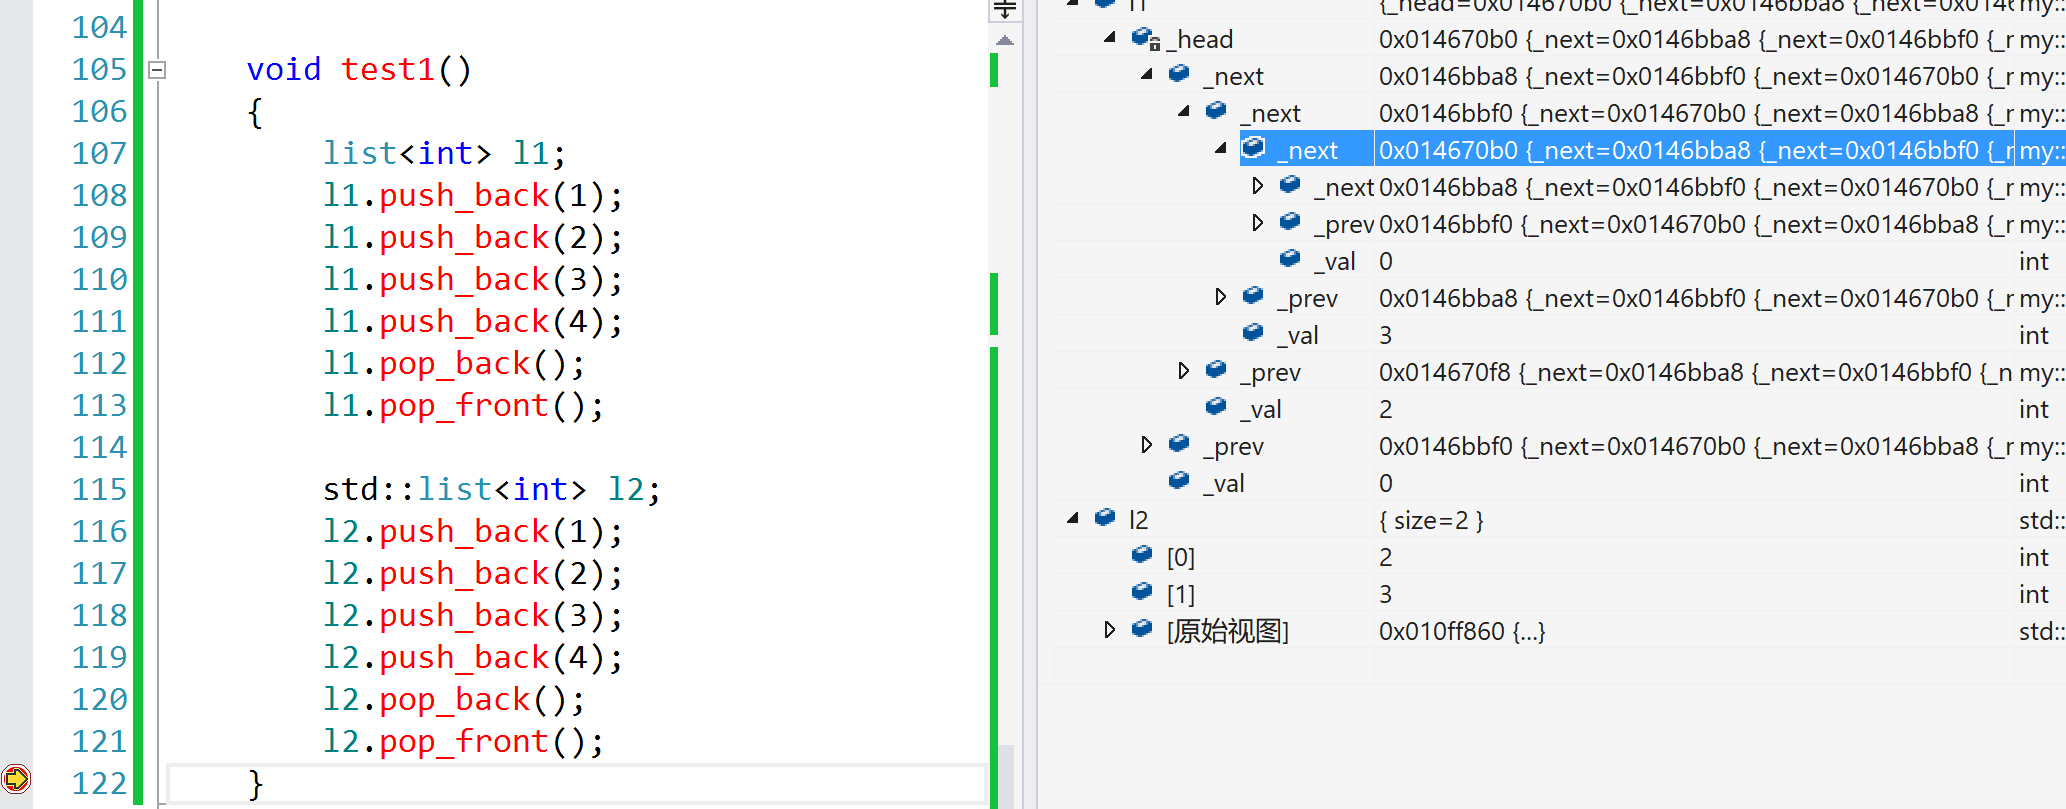Click the std::list<int> l2 declaration line

[x=491, y=489]
